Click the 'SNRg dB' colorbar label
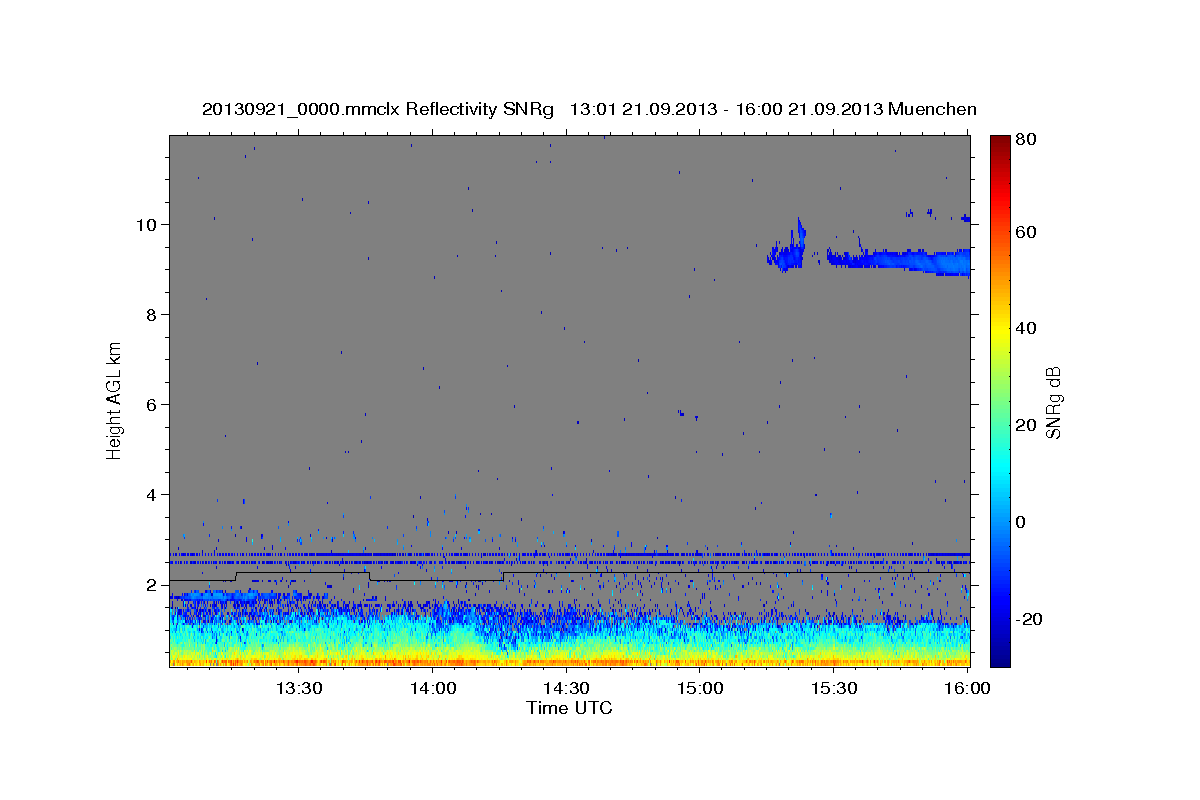 click(1054, 401)
